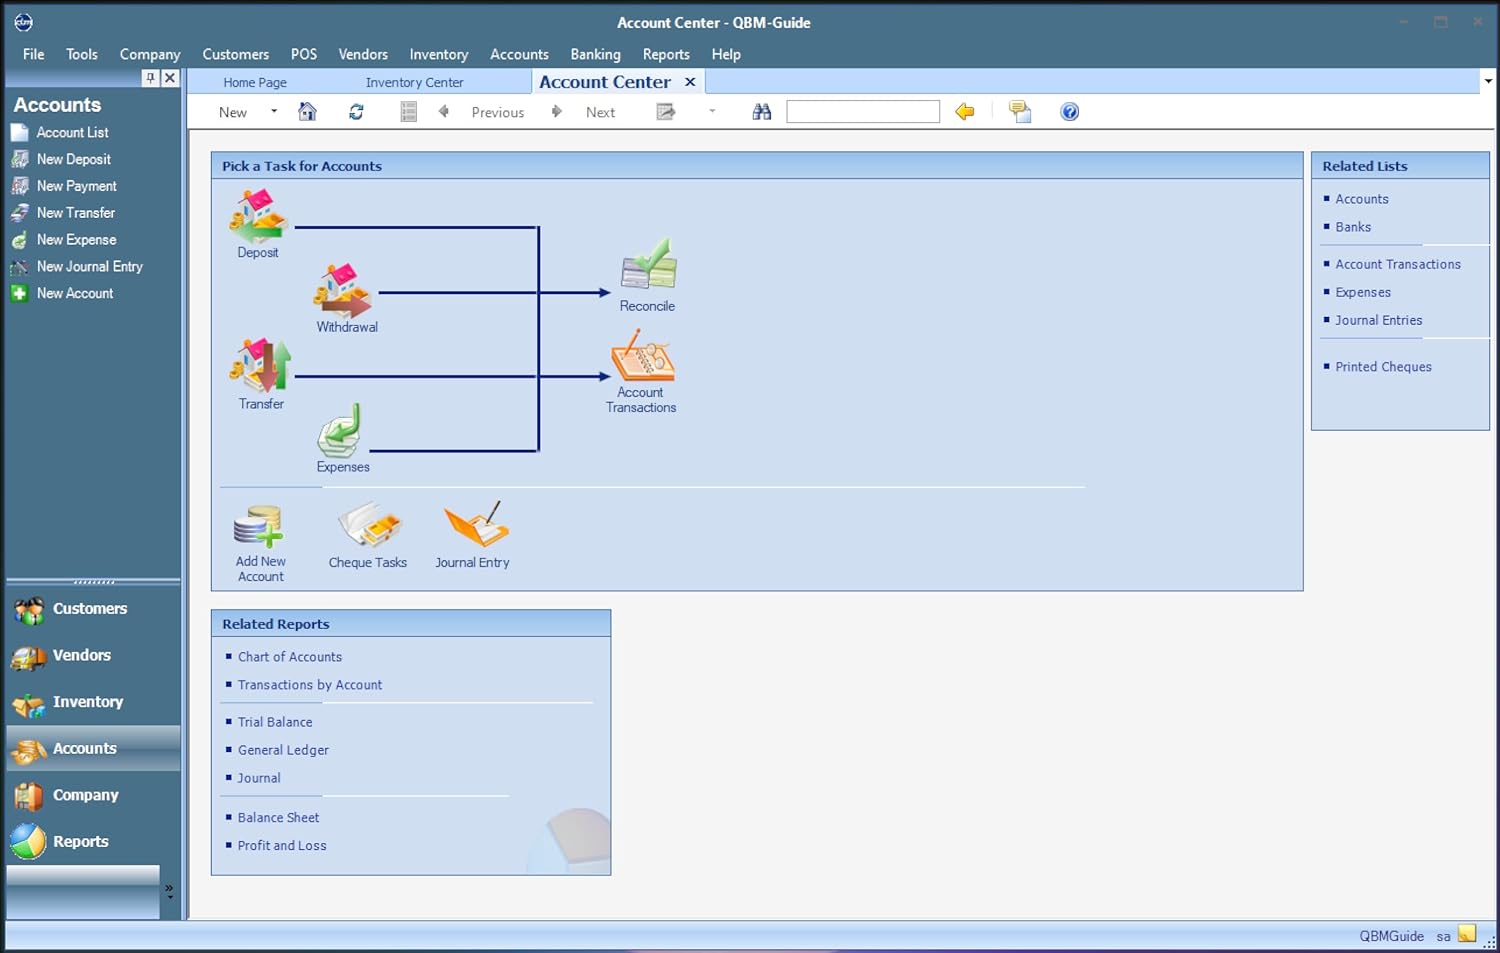1500x953 pixels.
Task: Create a Journal Entry via icon
Action: 477,525
